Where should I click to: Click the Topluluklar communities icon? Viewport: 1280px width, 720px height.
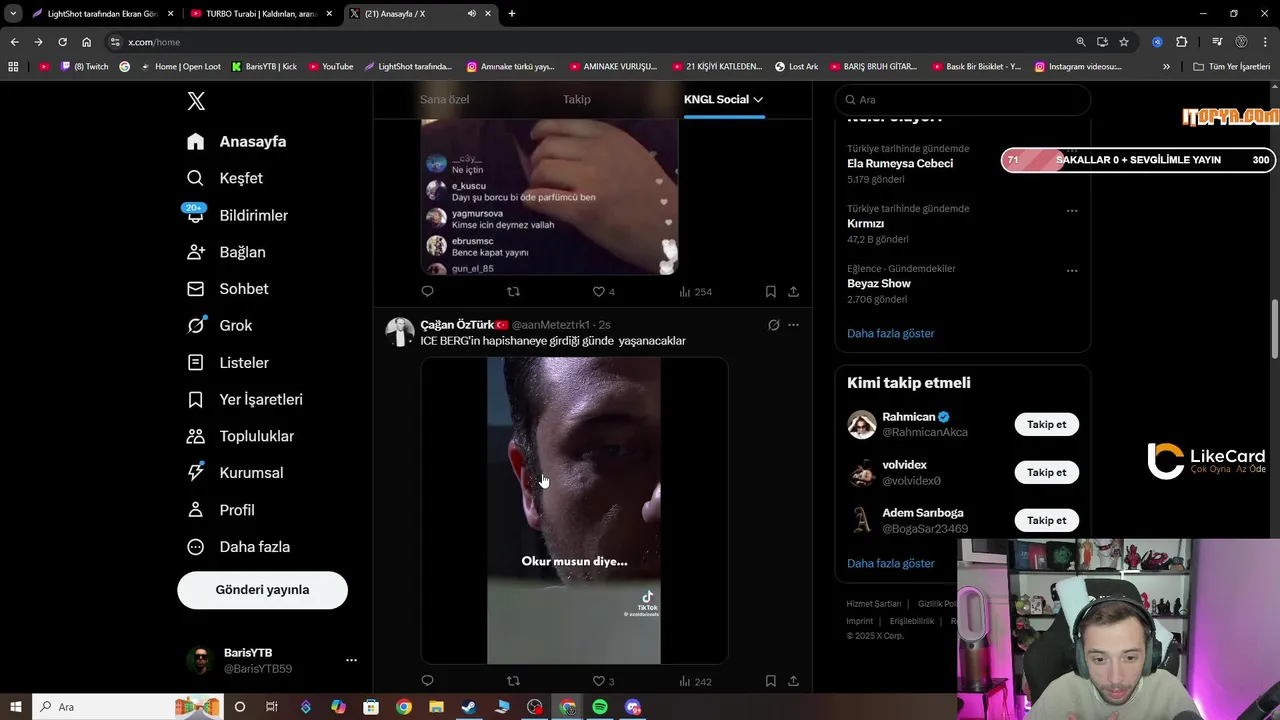(x=196, y=436)
